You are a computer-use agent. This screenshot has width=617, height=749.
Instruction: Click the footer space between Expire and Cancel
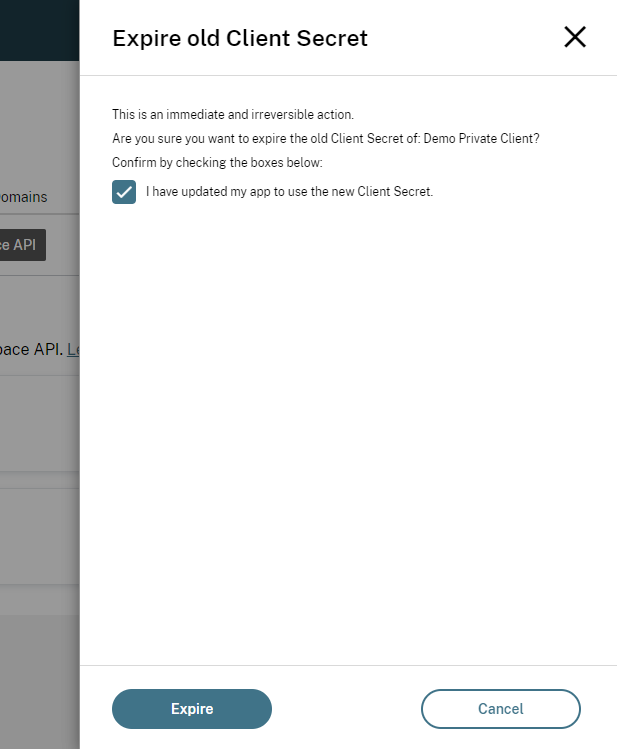tap(346, 709)
